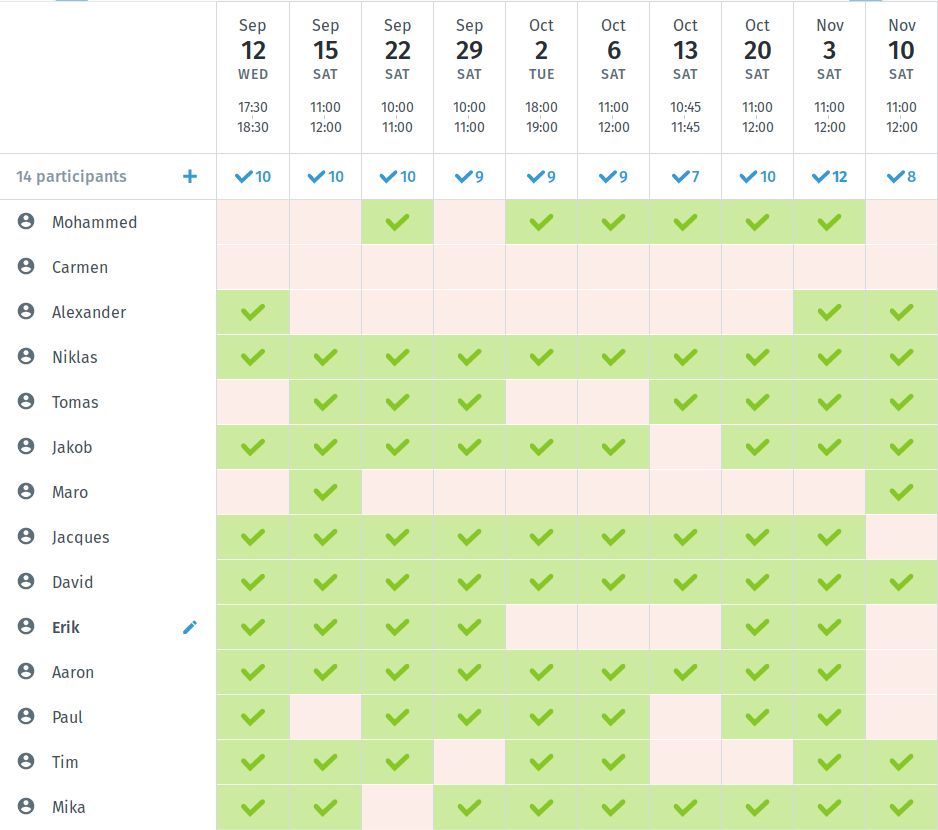Click the plus icon beside 14 participants
938x830 pixels.
pyautogui.click(x=190, y=177)
